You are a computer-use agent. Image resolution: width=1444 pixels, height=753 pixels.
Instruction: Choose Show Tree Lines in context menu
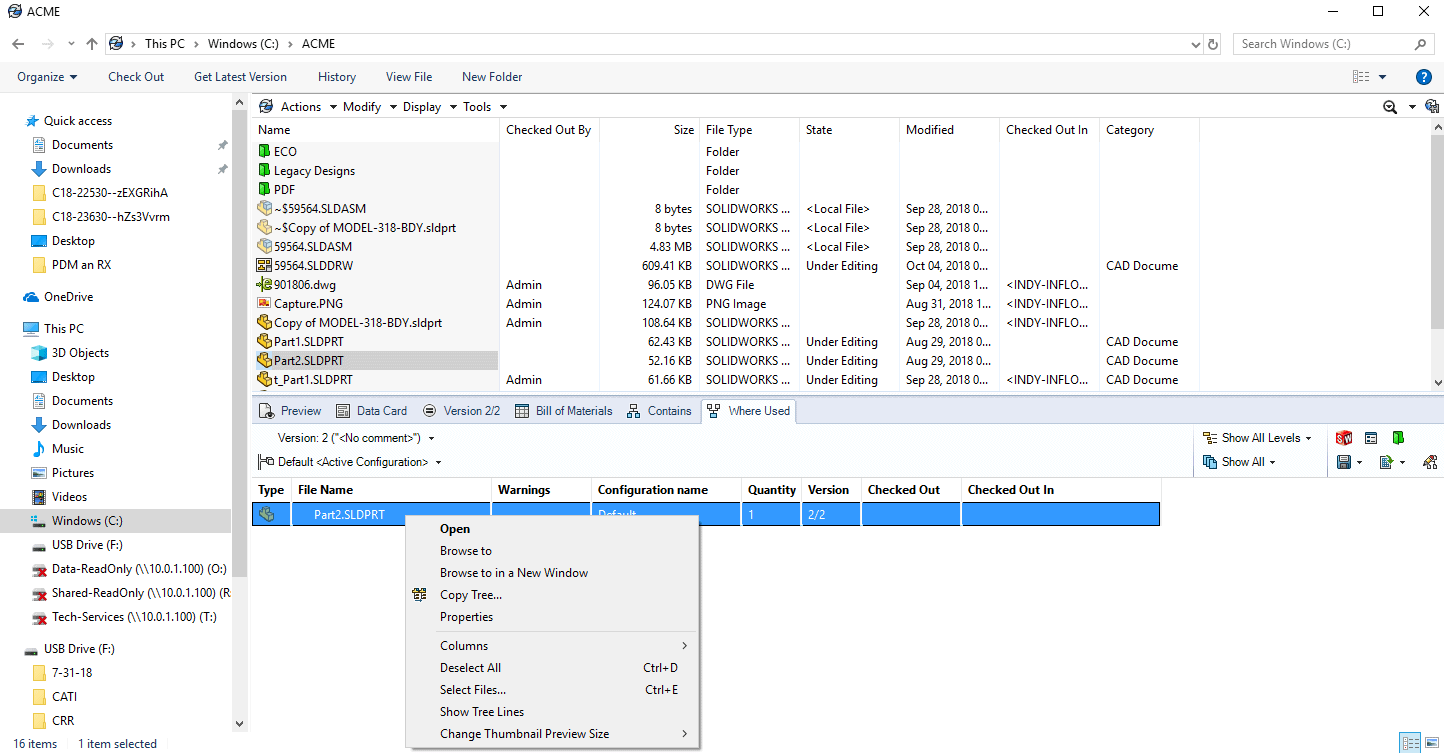pos(552,712)
